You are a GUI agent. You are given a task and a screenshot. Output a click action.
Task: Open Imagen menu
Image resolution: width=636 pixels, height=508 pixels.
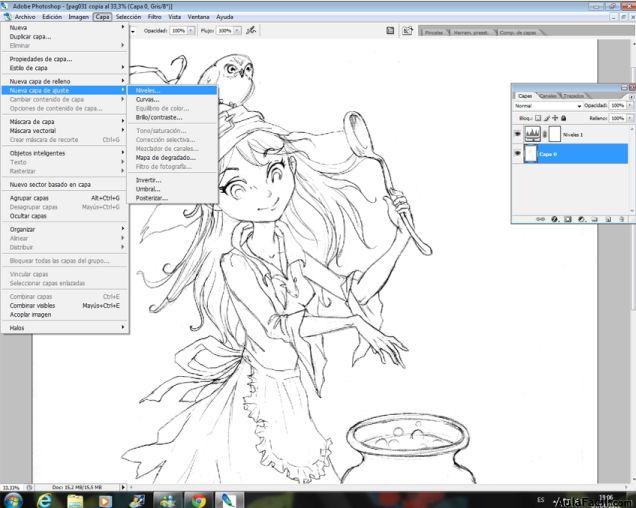pyautogui.click(x=78, y=17)
